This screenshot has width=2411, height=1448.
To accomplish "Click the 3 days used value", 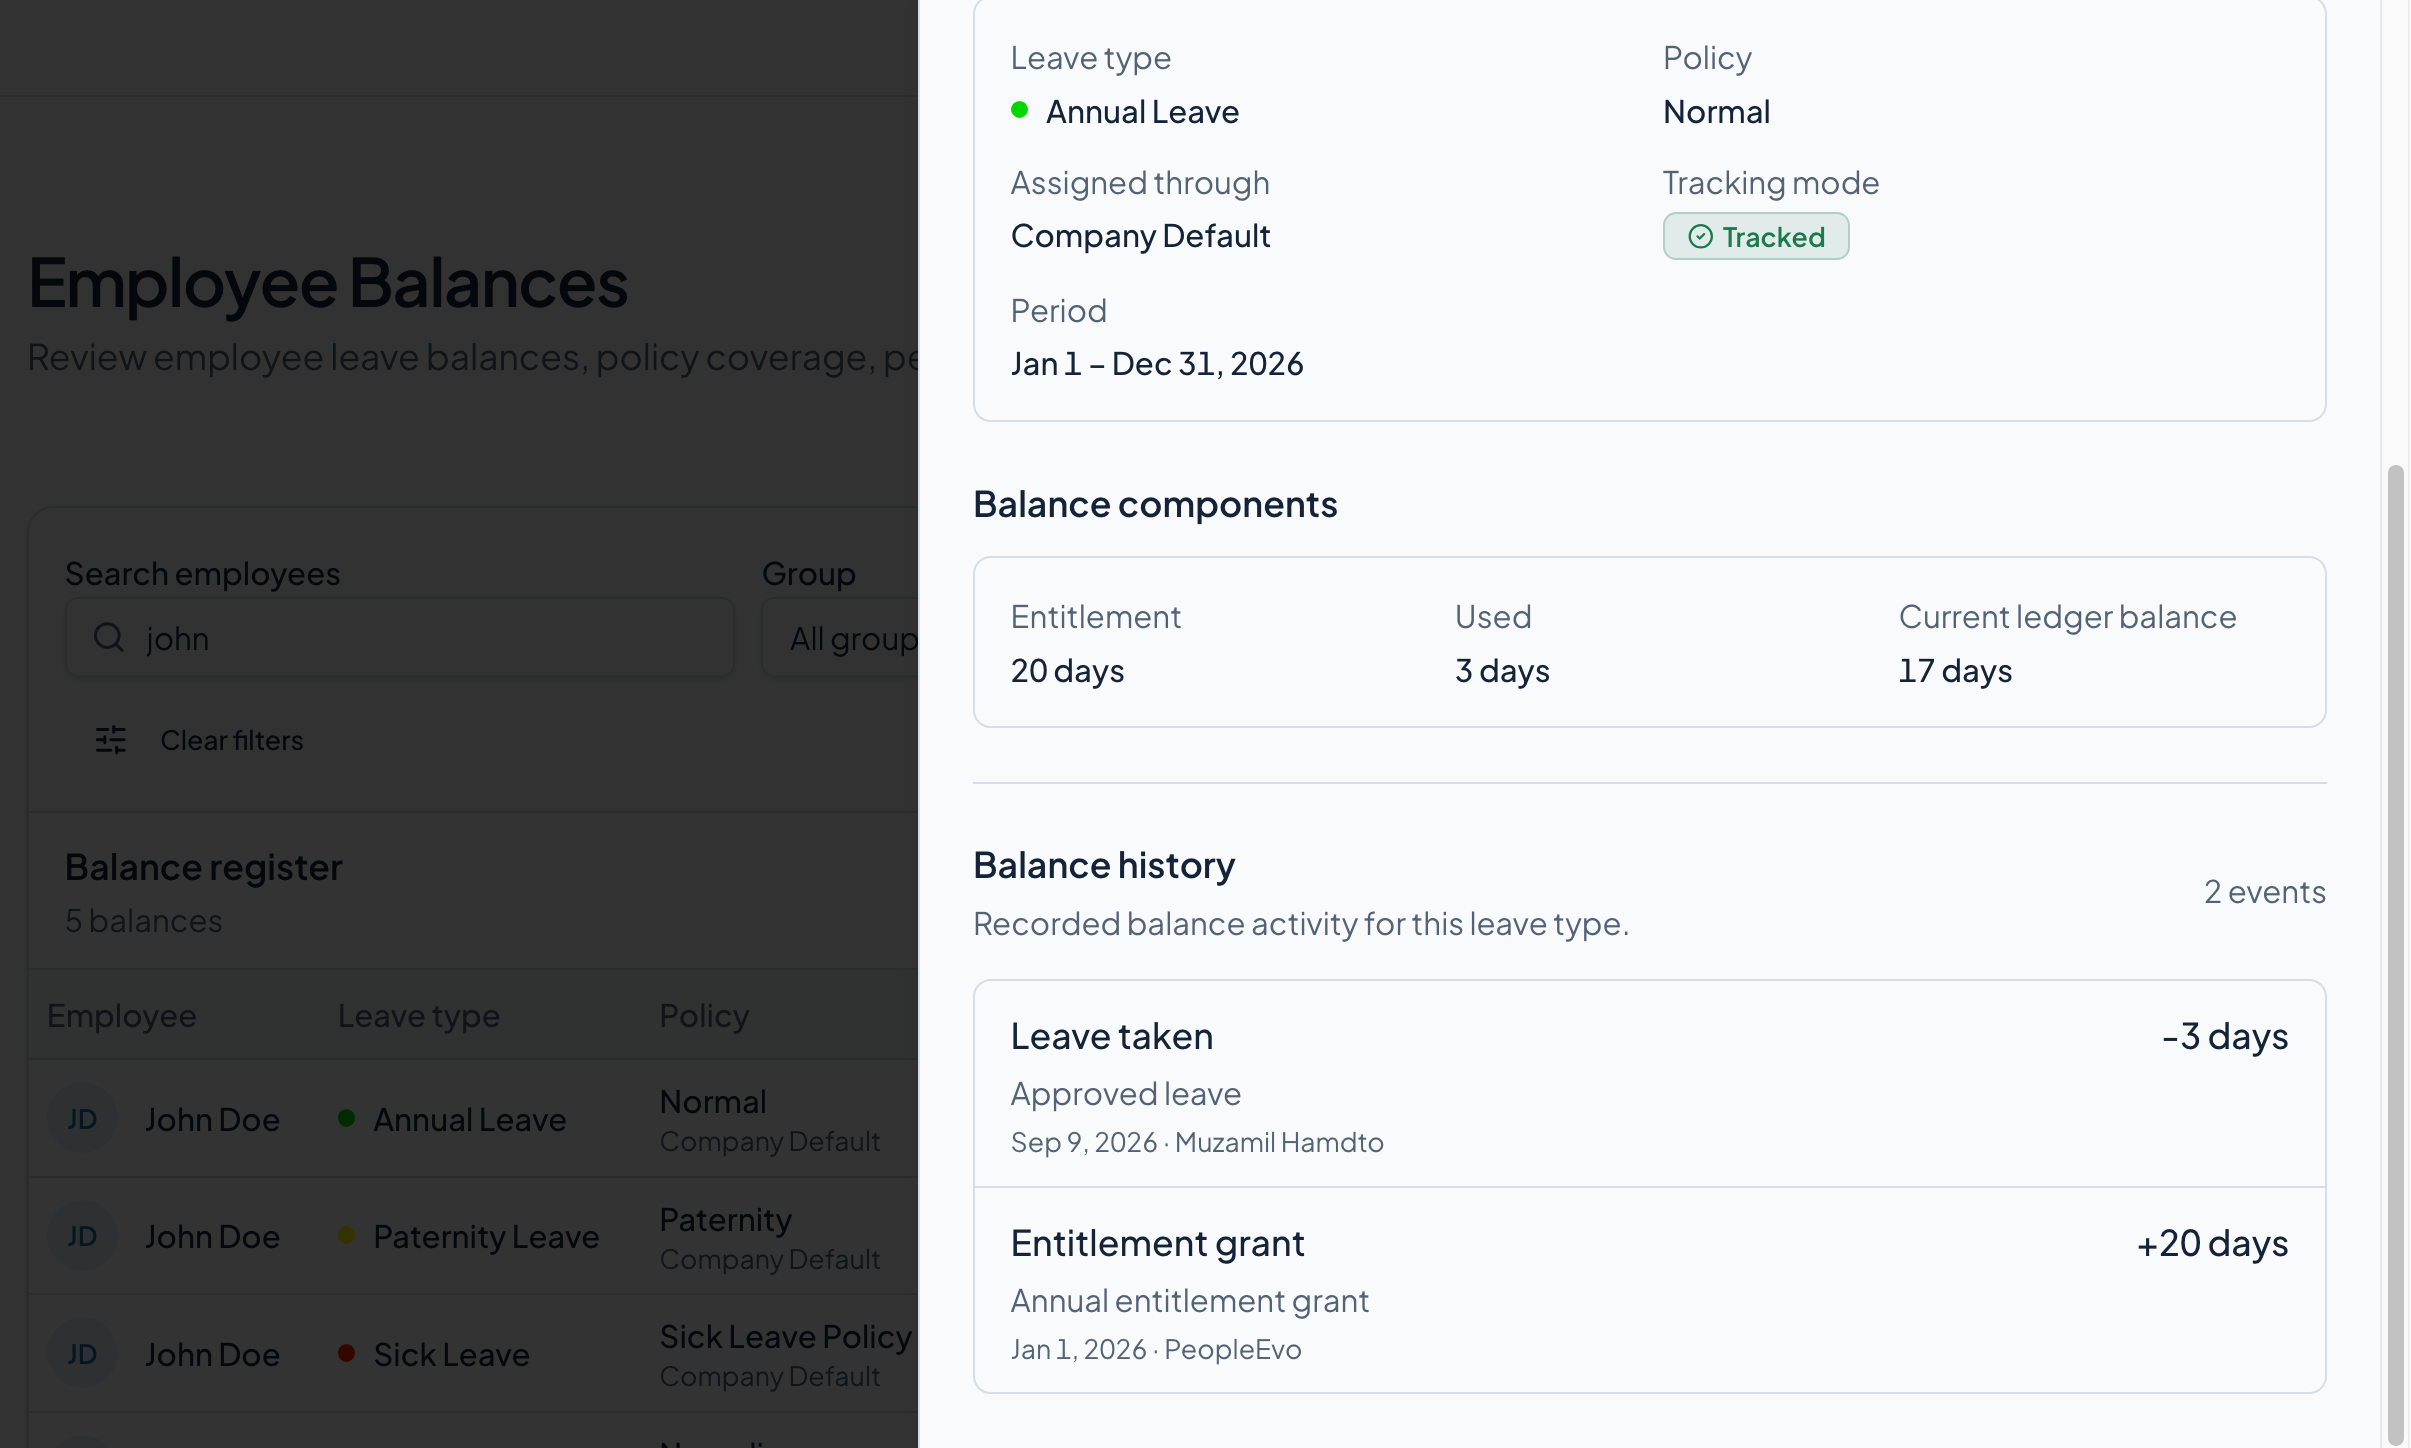I will [1502, 670].
